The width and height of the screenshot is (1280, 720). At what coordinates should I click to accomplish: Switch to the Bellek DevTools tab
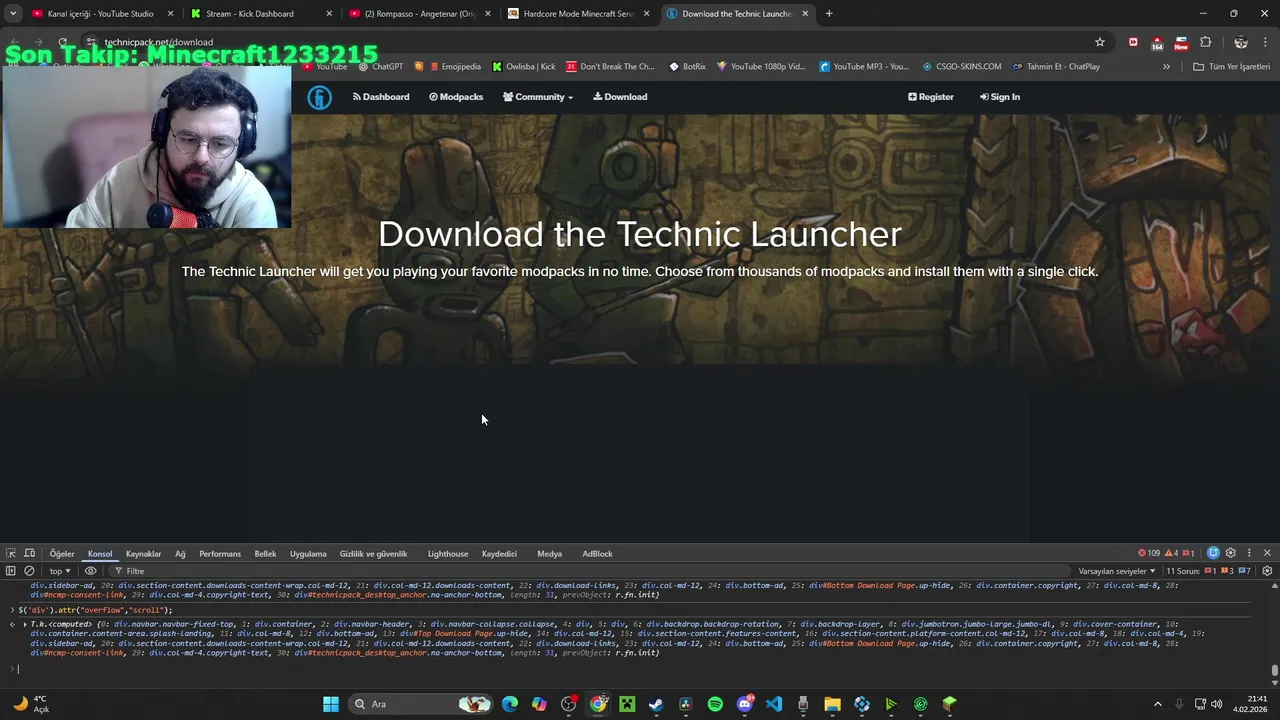[x=265, y=553]
